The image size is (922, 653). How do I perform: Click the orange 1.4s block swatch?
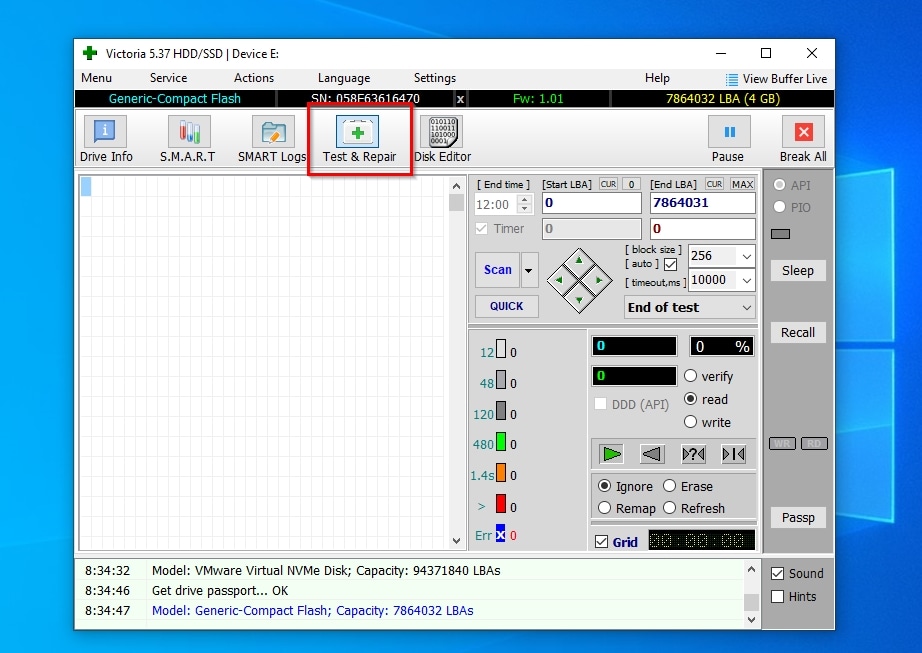tap(501, 473)
